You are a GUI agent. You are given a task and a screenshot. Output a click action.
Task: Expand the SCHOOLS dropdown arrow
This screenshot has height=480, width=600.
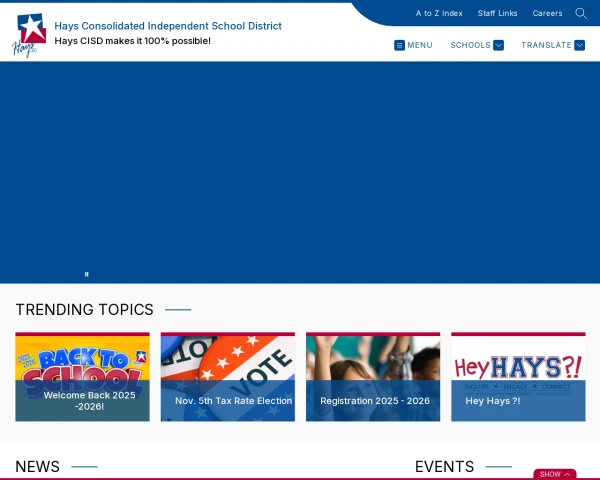tap(498, 45)
